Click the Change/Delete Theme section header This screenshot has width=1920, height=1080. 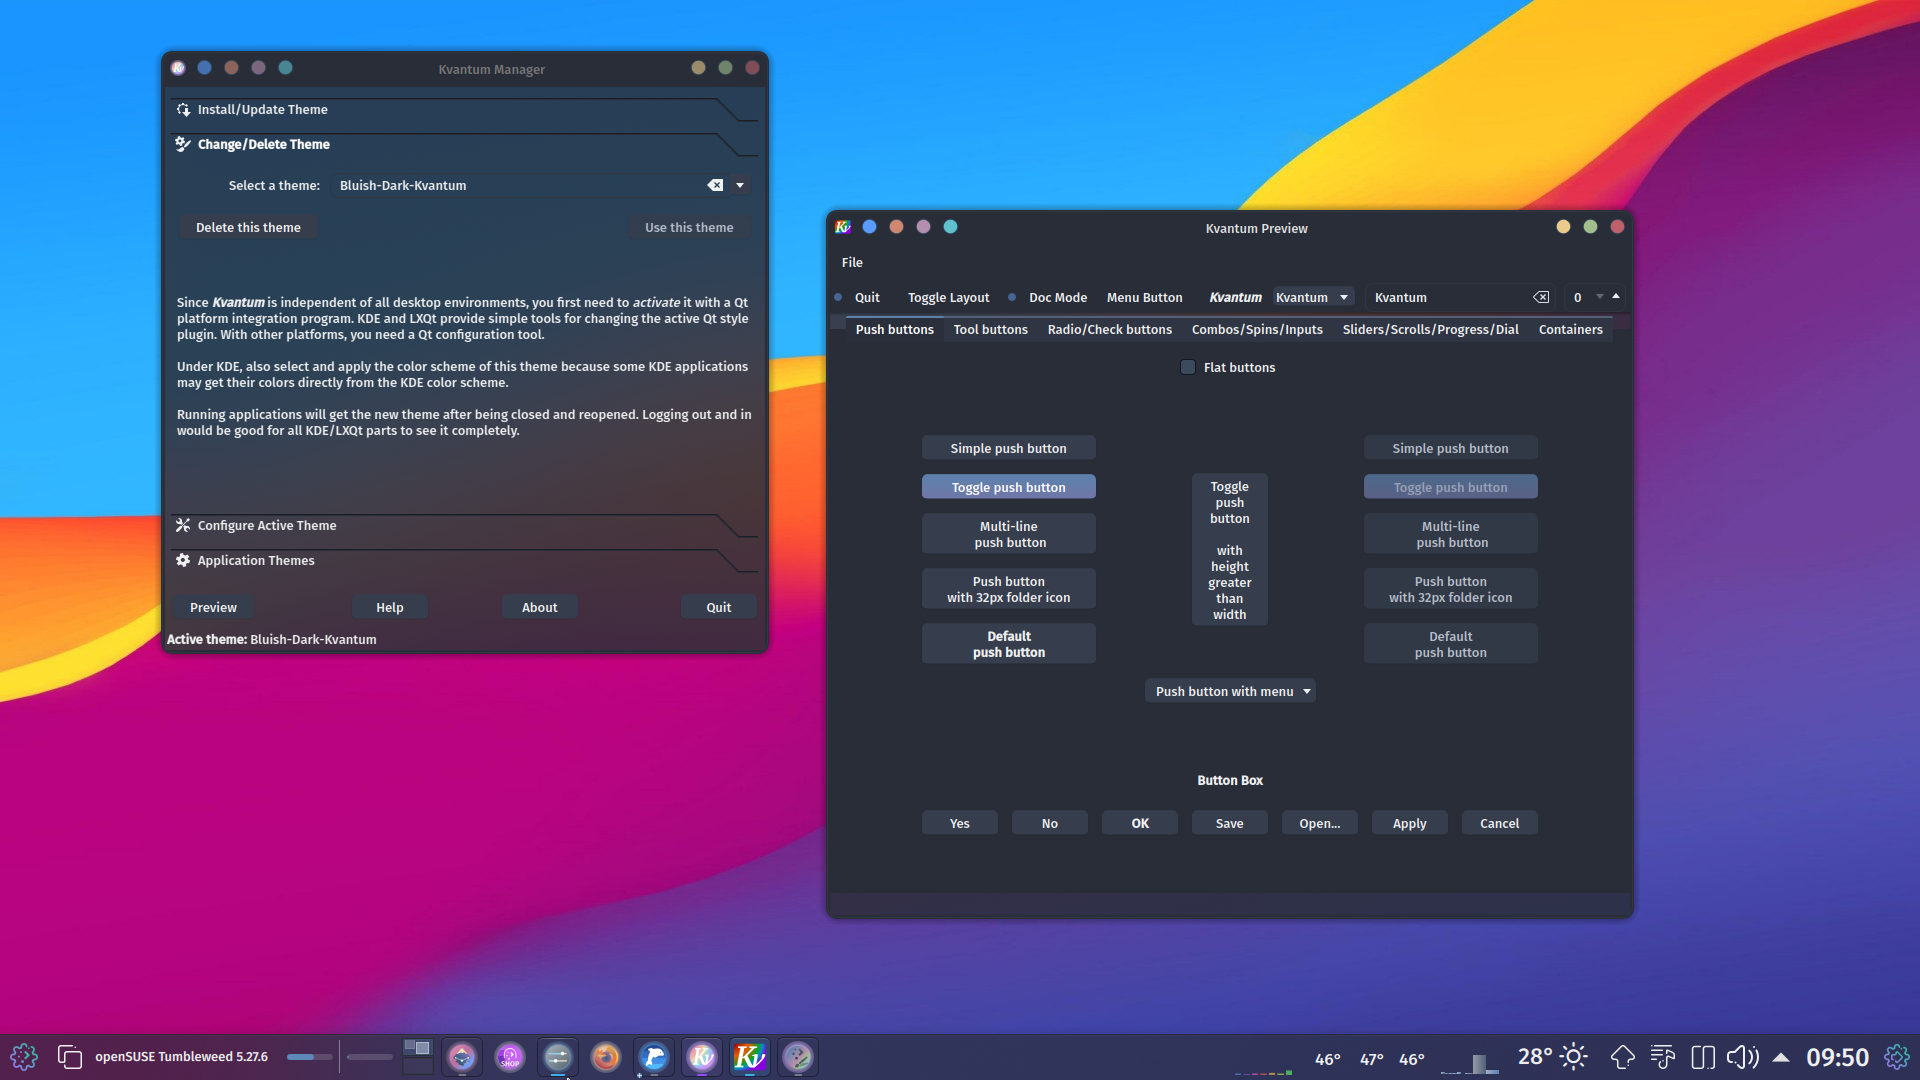pos(465,144)
